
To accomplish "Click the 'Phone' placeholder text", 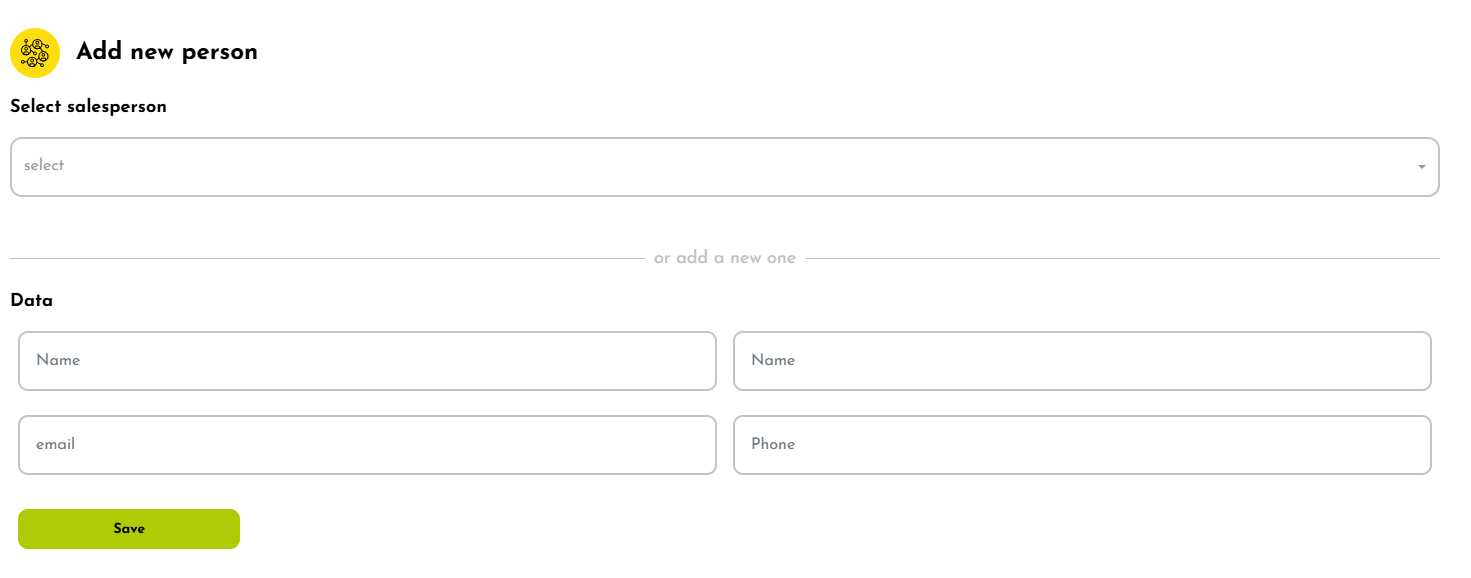I will 773,444.
